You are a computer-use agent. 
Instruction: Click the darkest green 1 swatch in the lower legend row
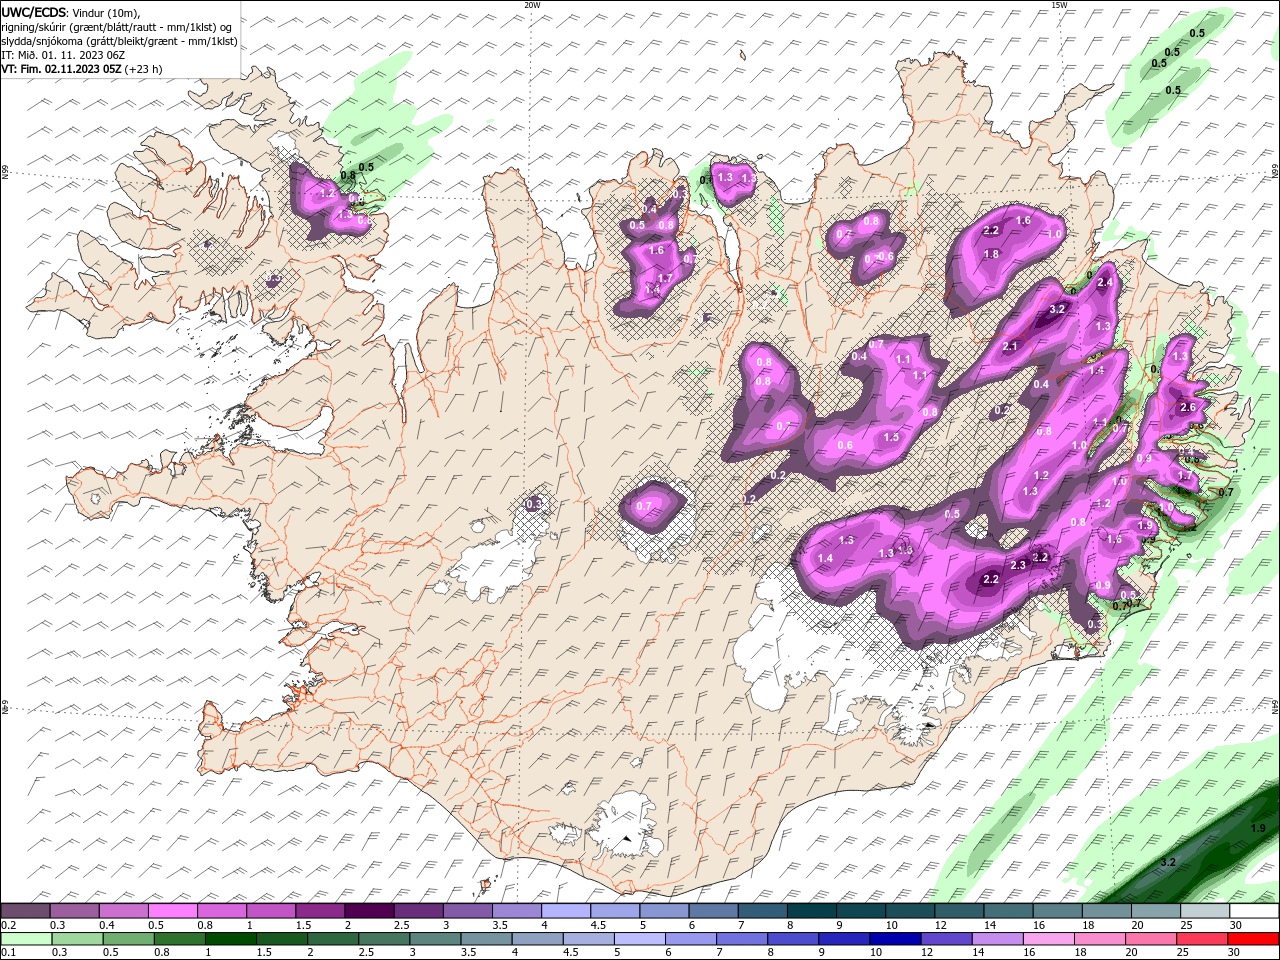(232, 939)
